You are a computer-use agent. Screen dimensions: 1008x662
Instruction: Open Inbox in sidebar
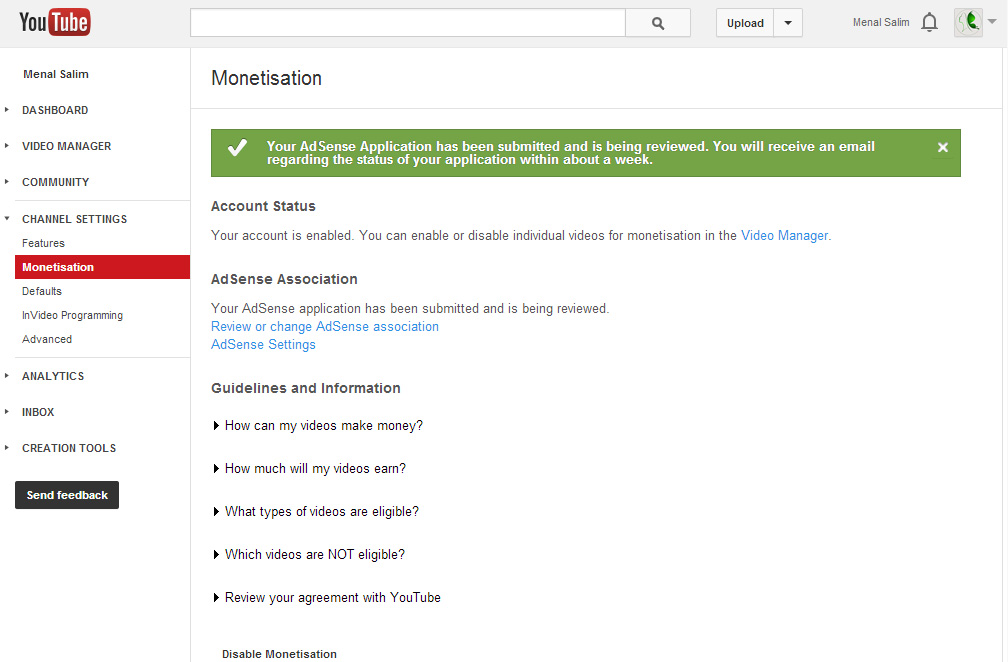point(38,412)
